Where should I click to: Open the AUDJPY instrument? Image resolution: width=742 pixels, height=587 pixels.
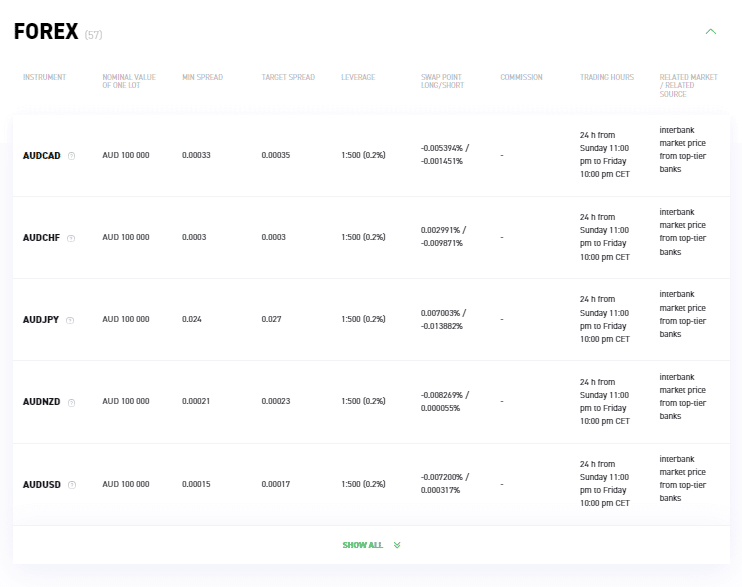[x=41, y=320]
